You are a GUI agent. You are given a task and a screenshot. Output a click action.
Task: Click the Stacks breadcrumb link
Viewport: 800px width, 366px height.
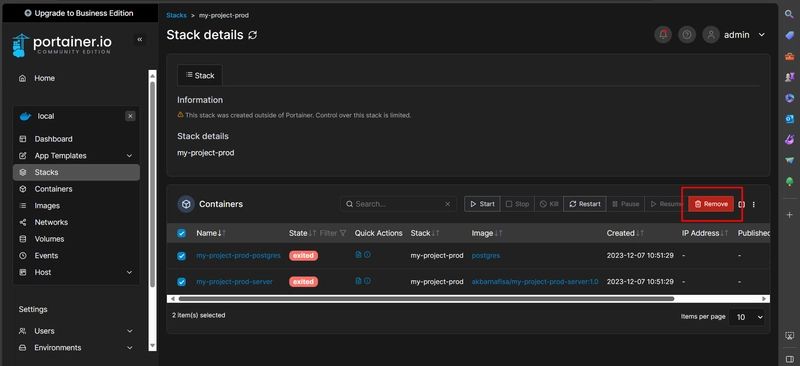177,15
